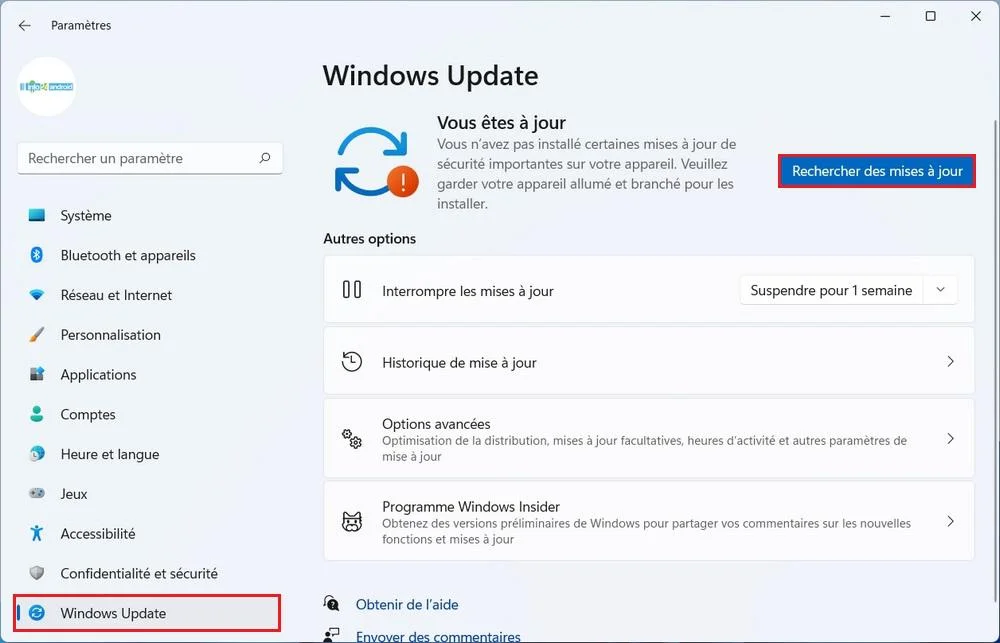This screenshot has height=643, width=1000.
Task: Select Accessibilité label in sidebar
Action: (x=98, y=533)
